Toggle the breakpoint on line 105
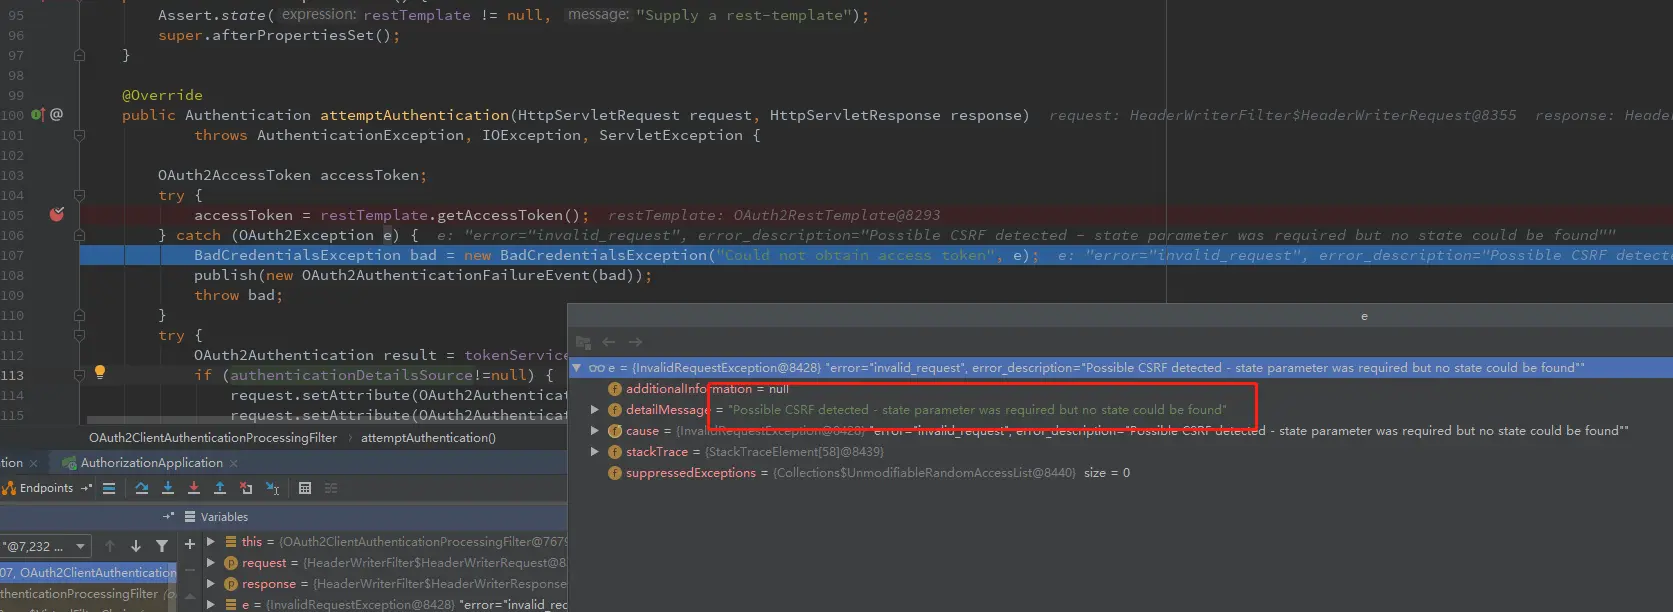 click(x=57, y=215)
